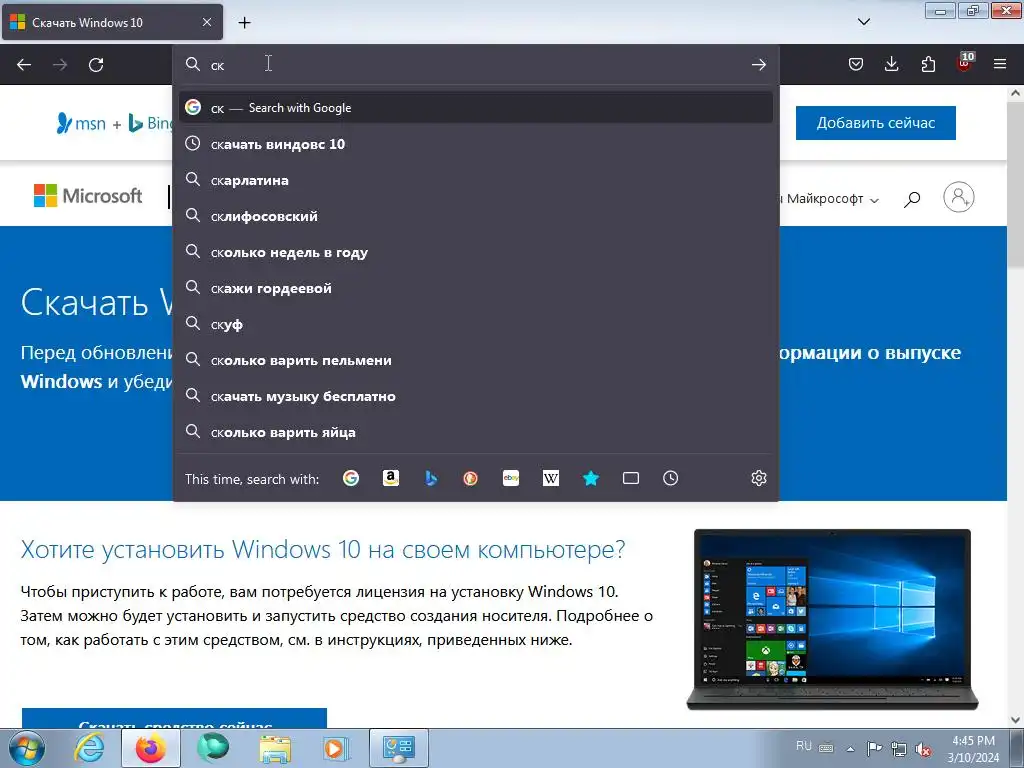Pick the 'скарлатина' suggestion

475,180
